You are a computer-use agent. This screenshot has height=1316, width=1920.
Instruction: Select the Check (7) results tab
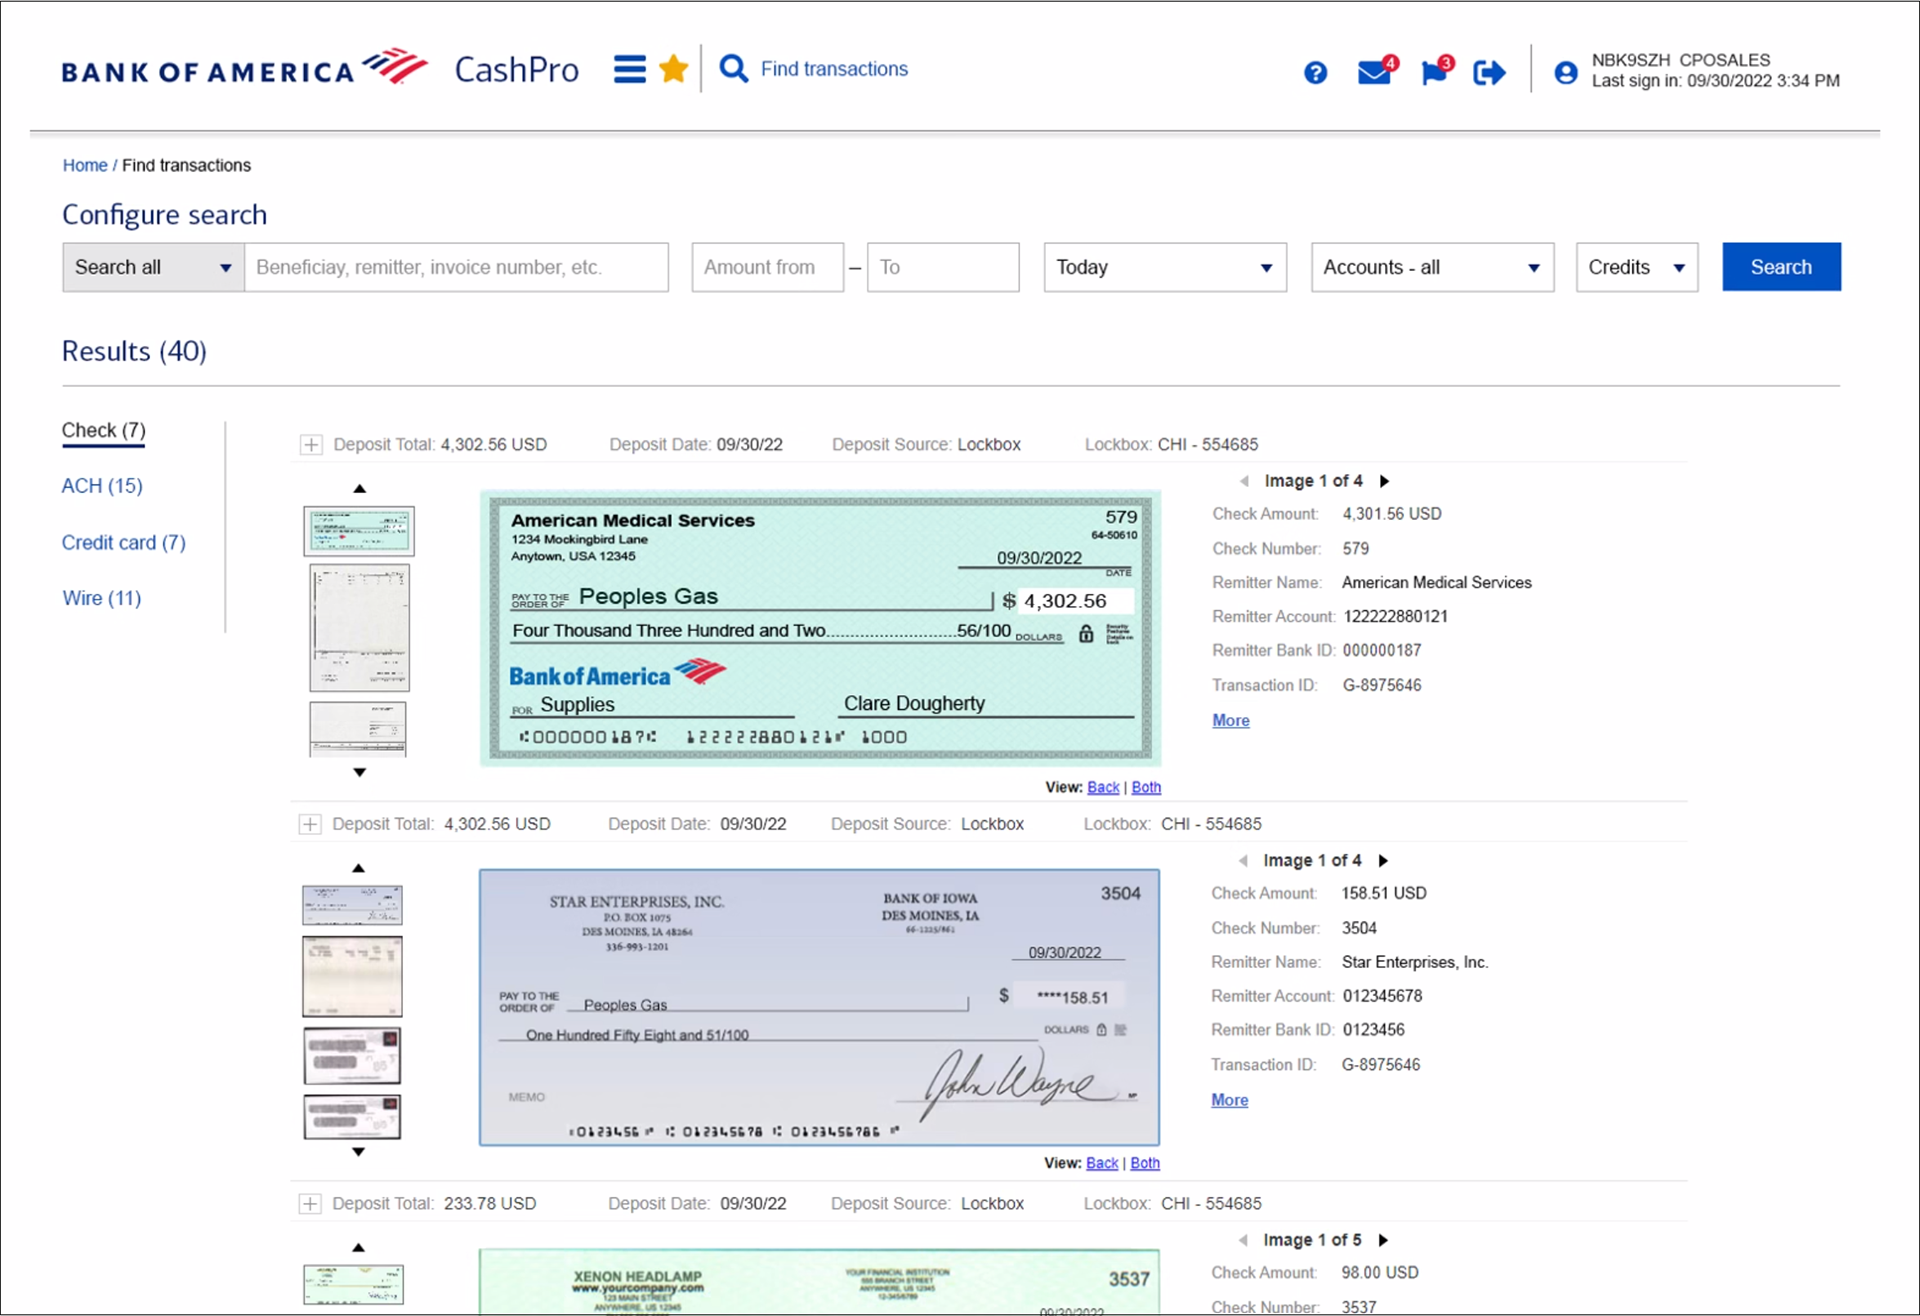[x=103, y=430]
